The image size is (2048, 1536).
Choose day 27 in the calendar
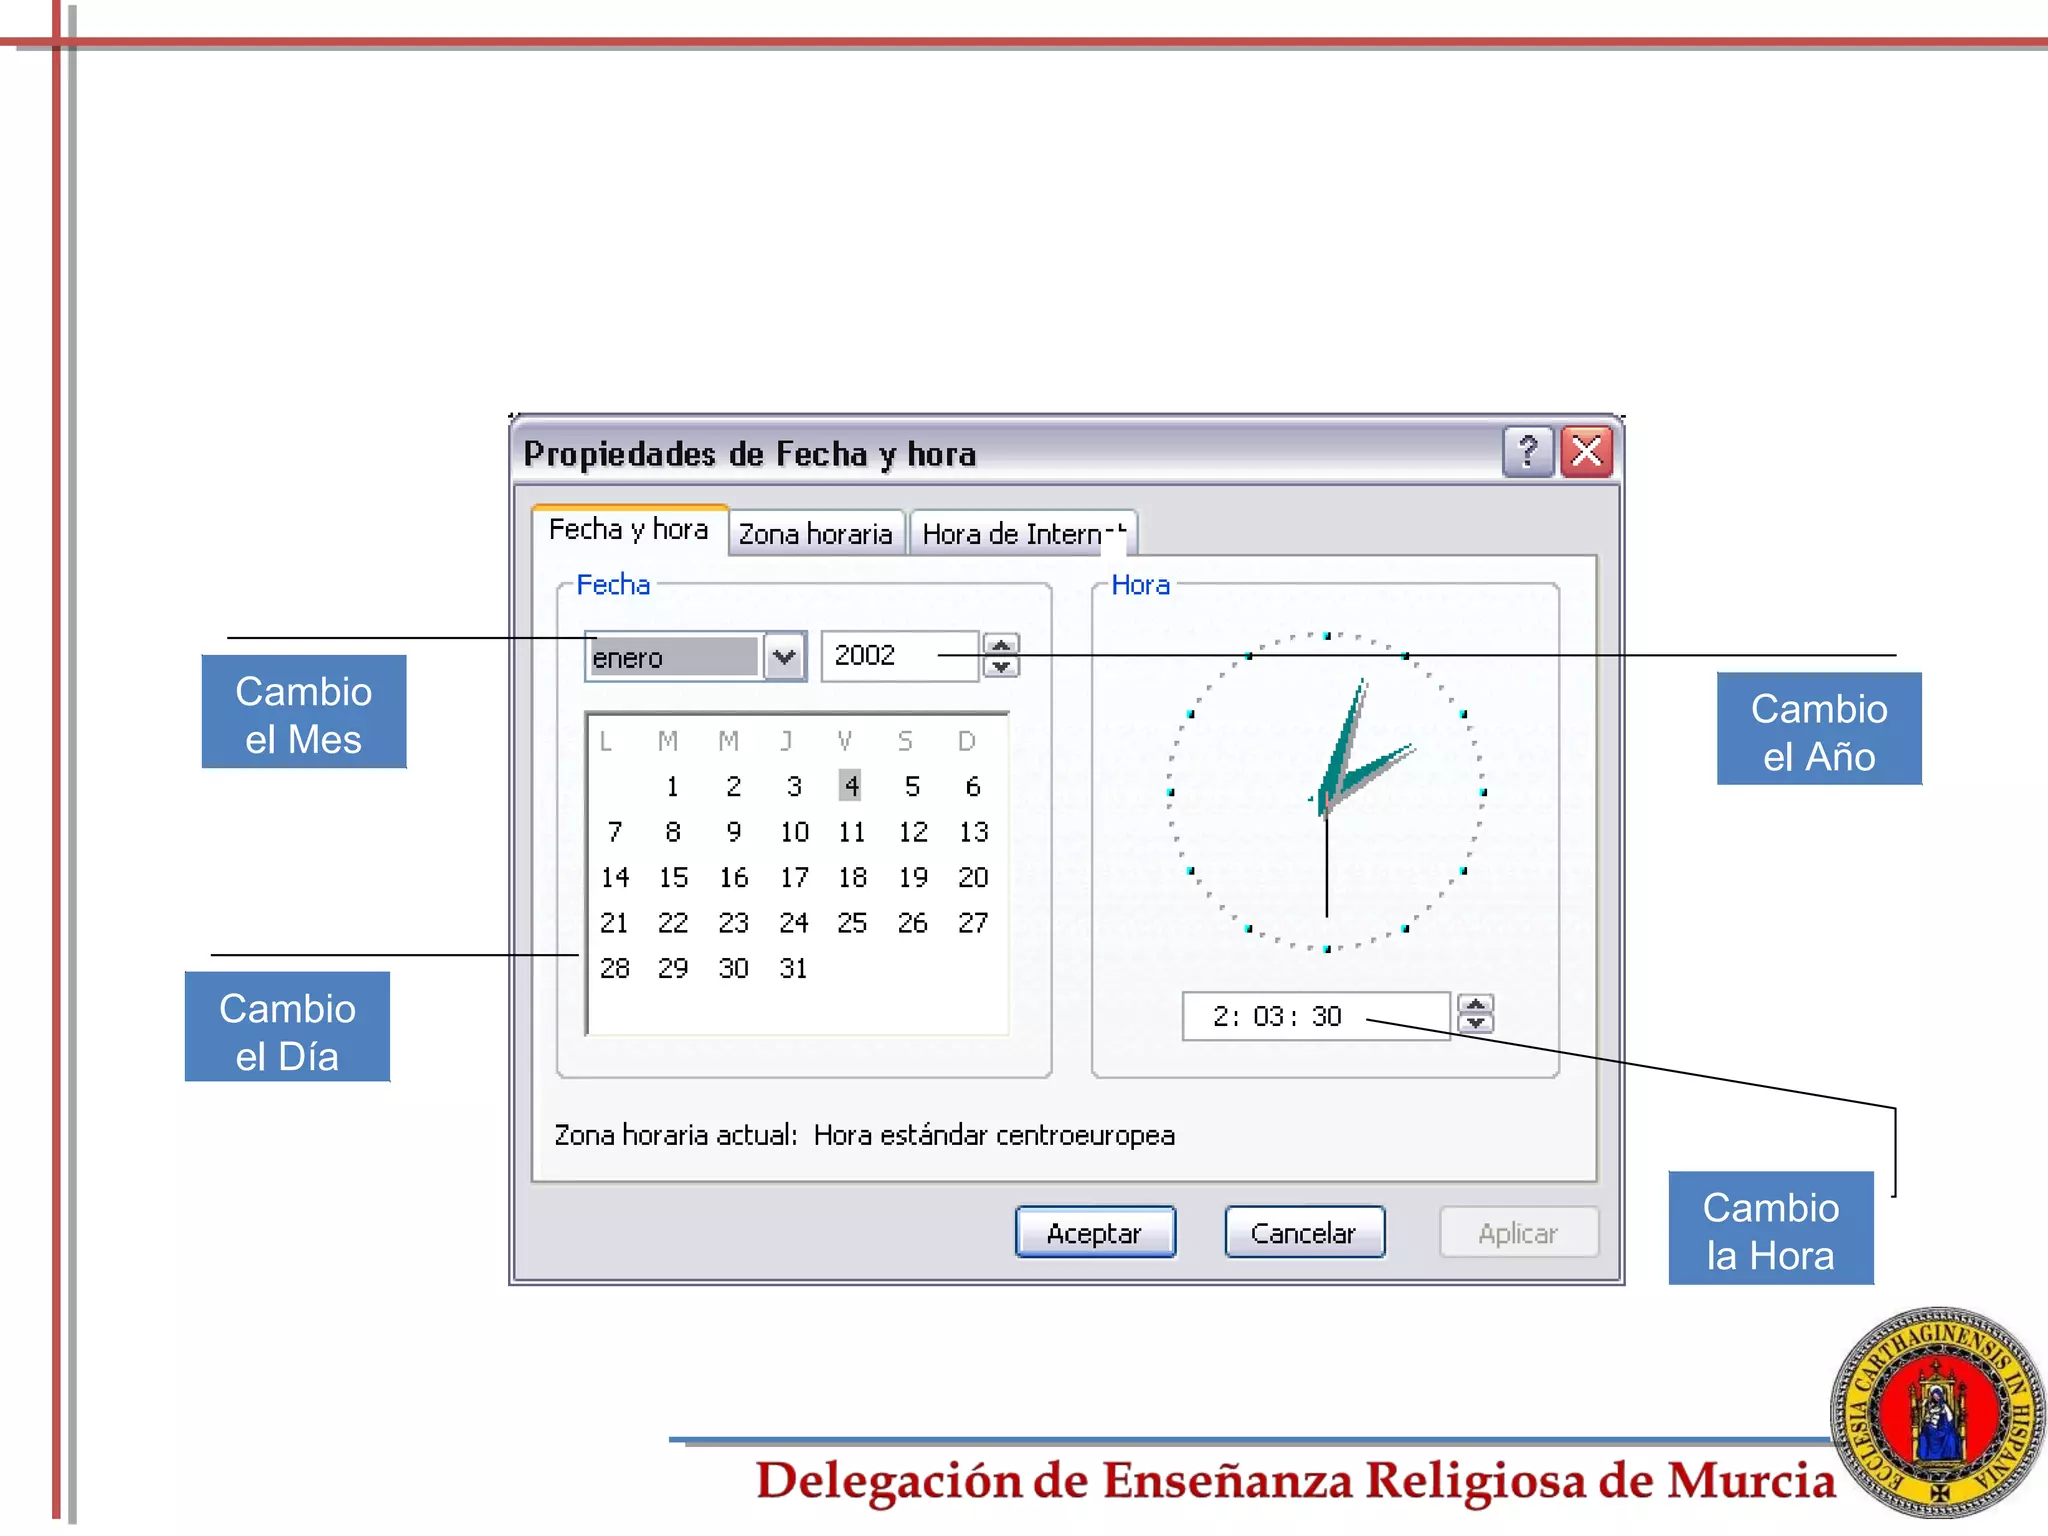(972, 922)
